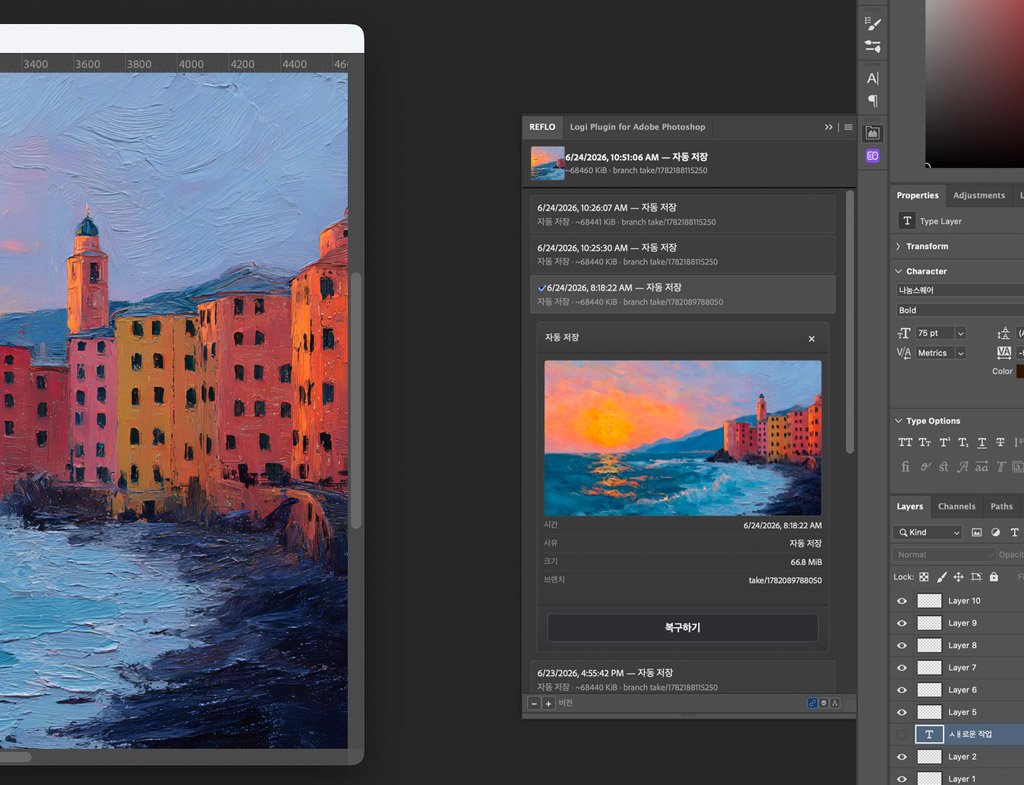Lock transparent pixels in Layers panel
The height and width of the screenshot is (785, 1024).
click(x=923, y=577)
